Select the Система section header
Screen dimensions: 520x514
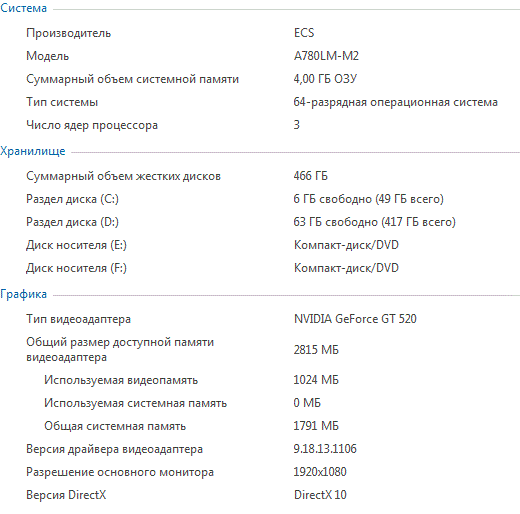point(23,8)
